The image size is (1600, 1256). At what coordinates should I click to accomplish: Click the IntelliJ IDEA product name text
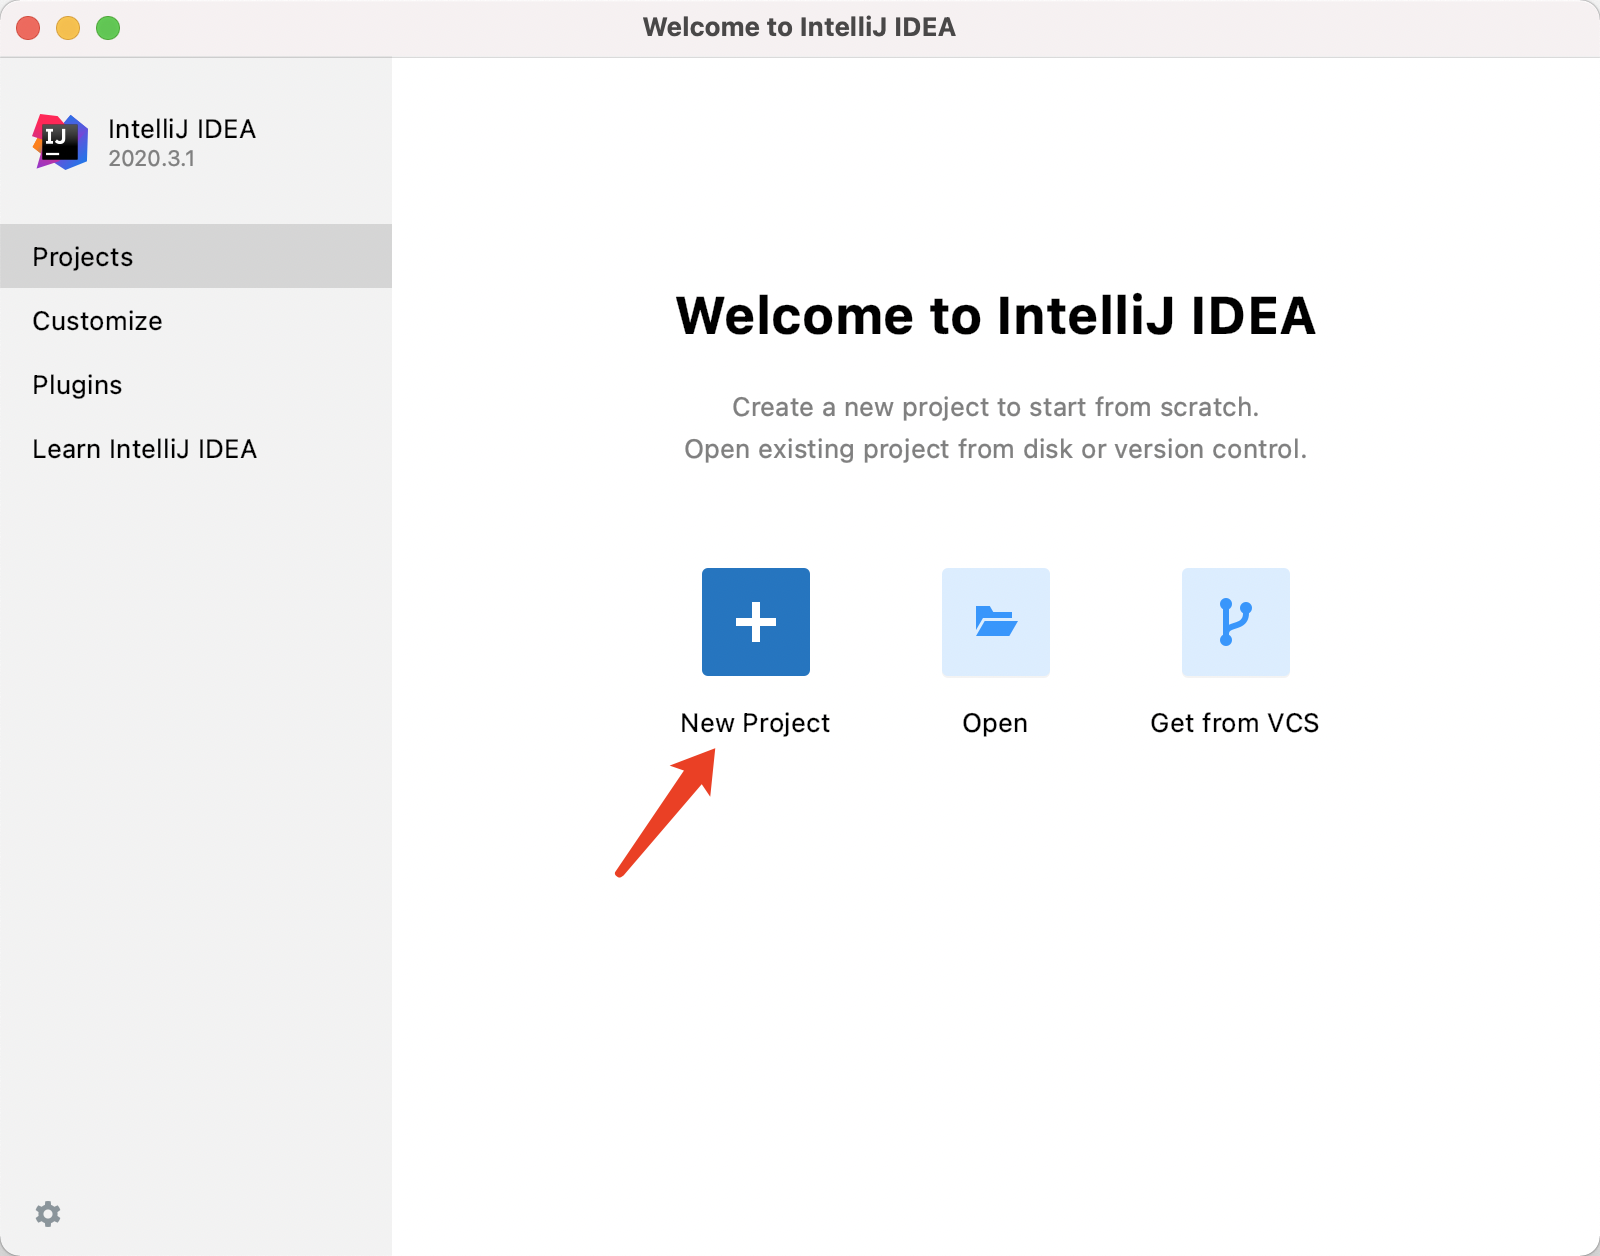pos(182,129)
